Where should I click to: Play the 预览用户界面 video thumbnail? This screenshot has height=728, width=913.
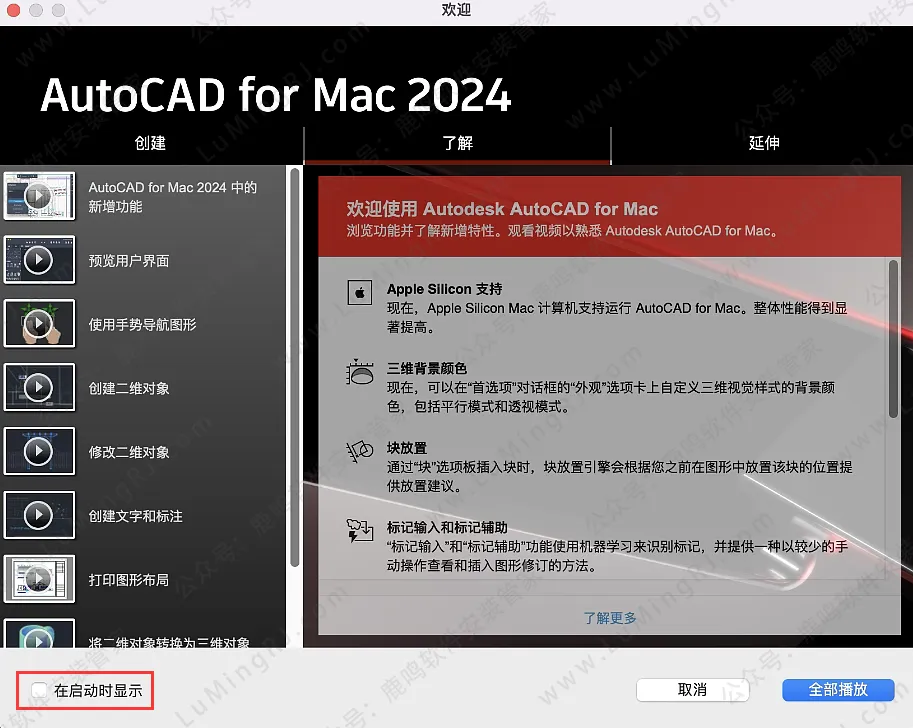tap(39, 260)
